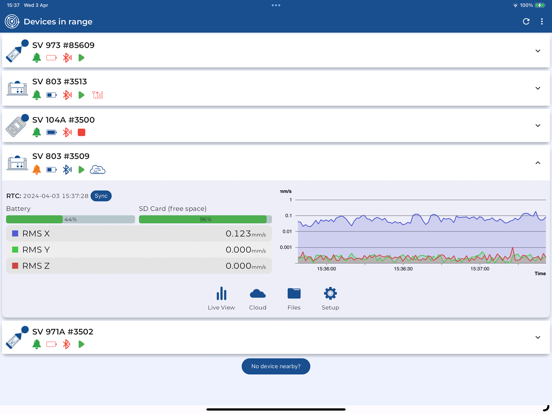Tap the Battery 44% progress bar

(x=70, y=219)
